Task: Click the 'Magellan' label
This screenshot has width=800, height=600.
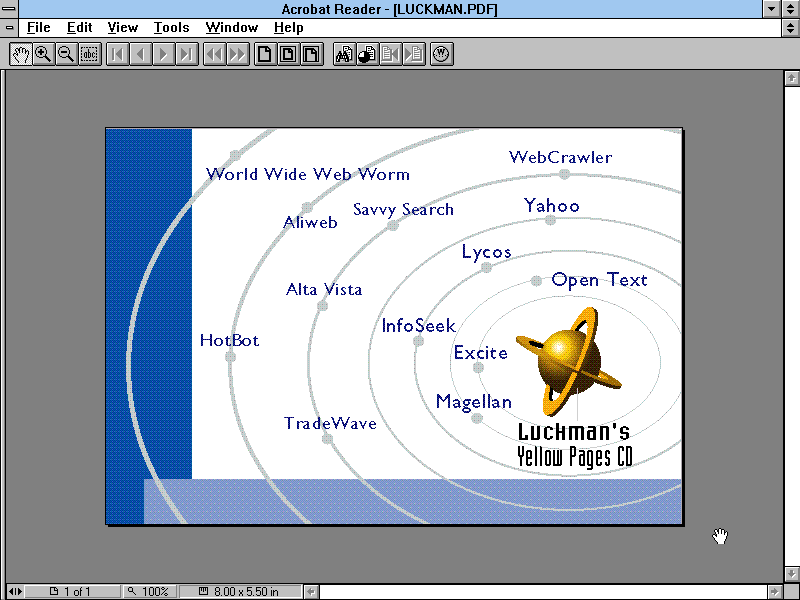Action: [473, 402]
